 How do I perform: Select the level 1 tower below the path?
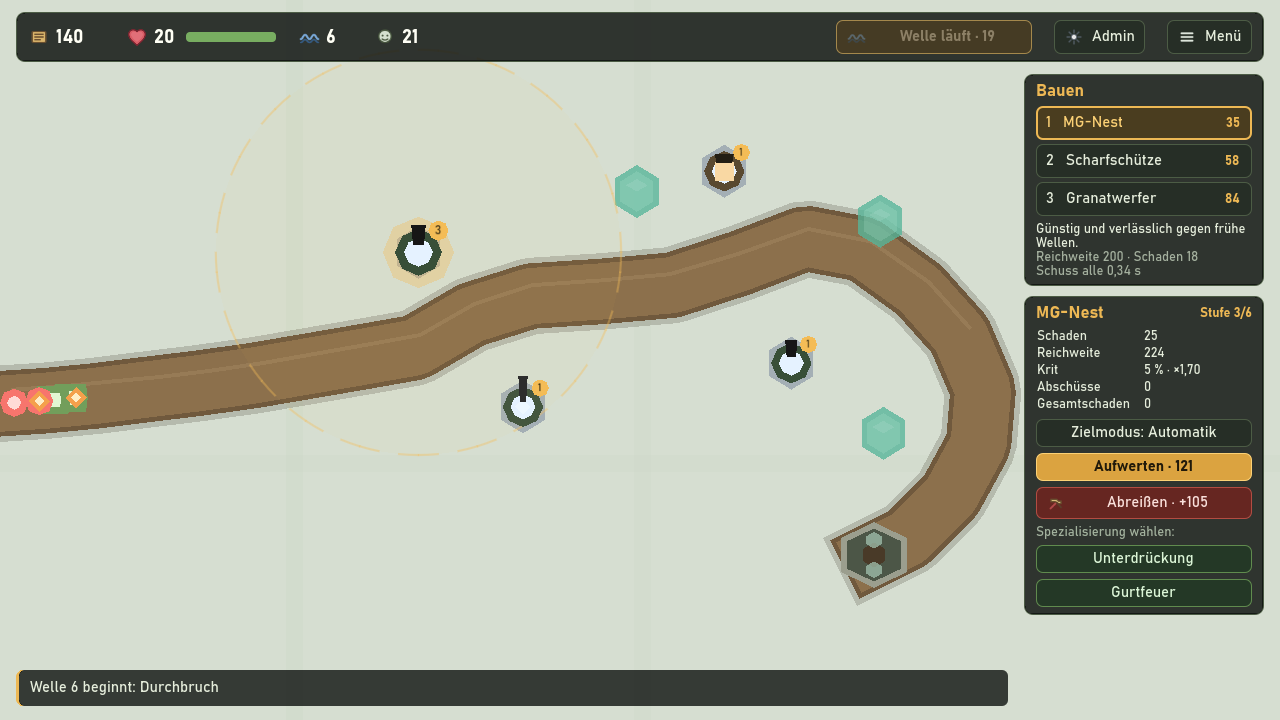click(523, 405)
